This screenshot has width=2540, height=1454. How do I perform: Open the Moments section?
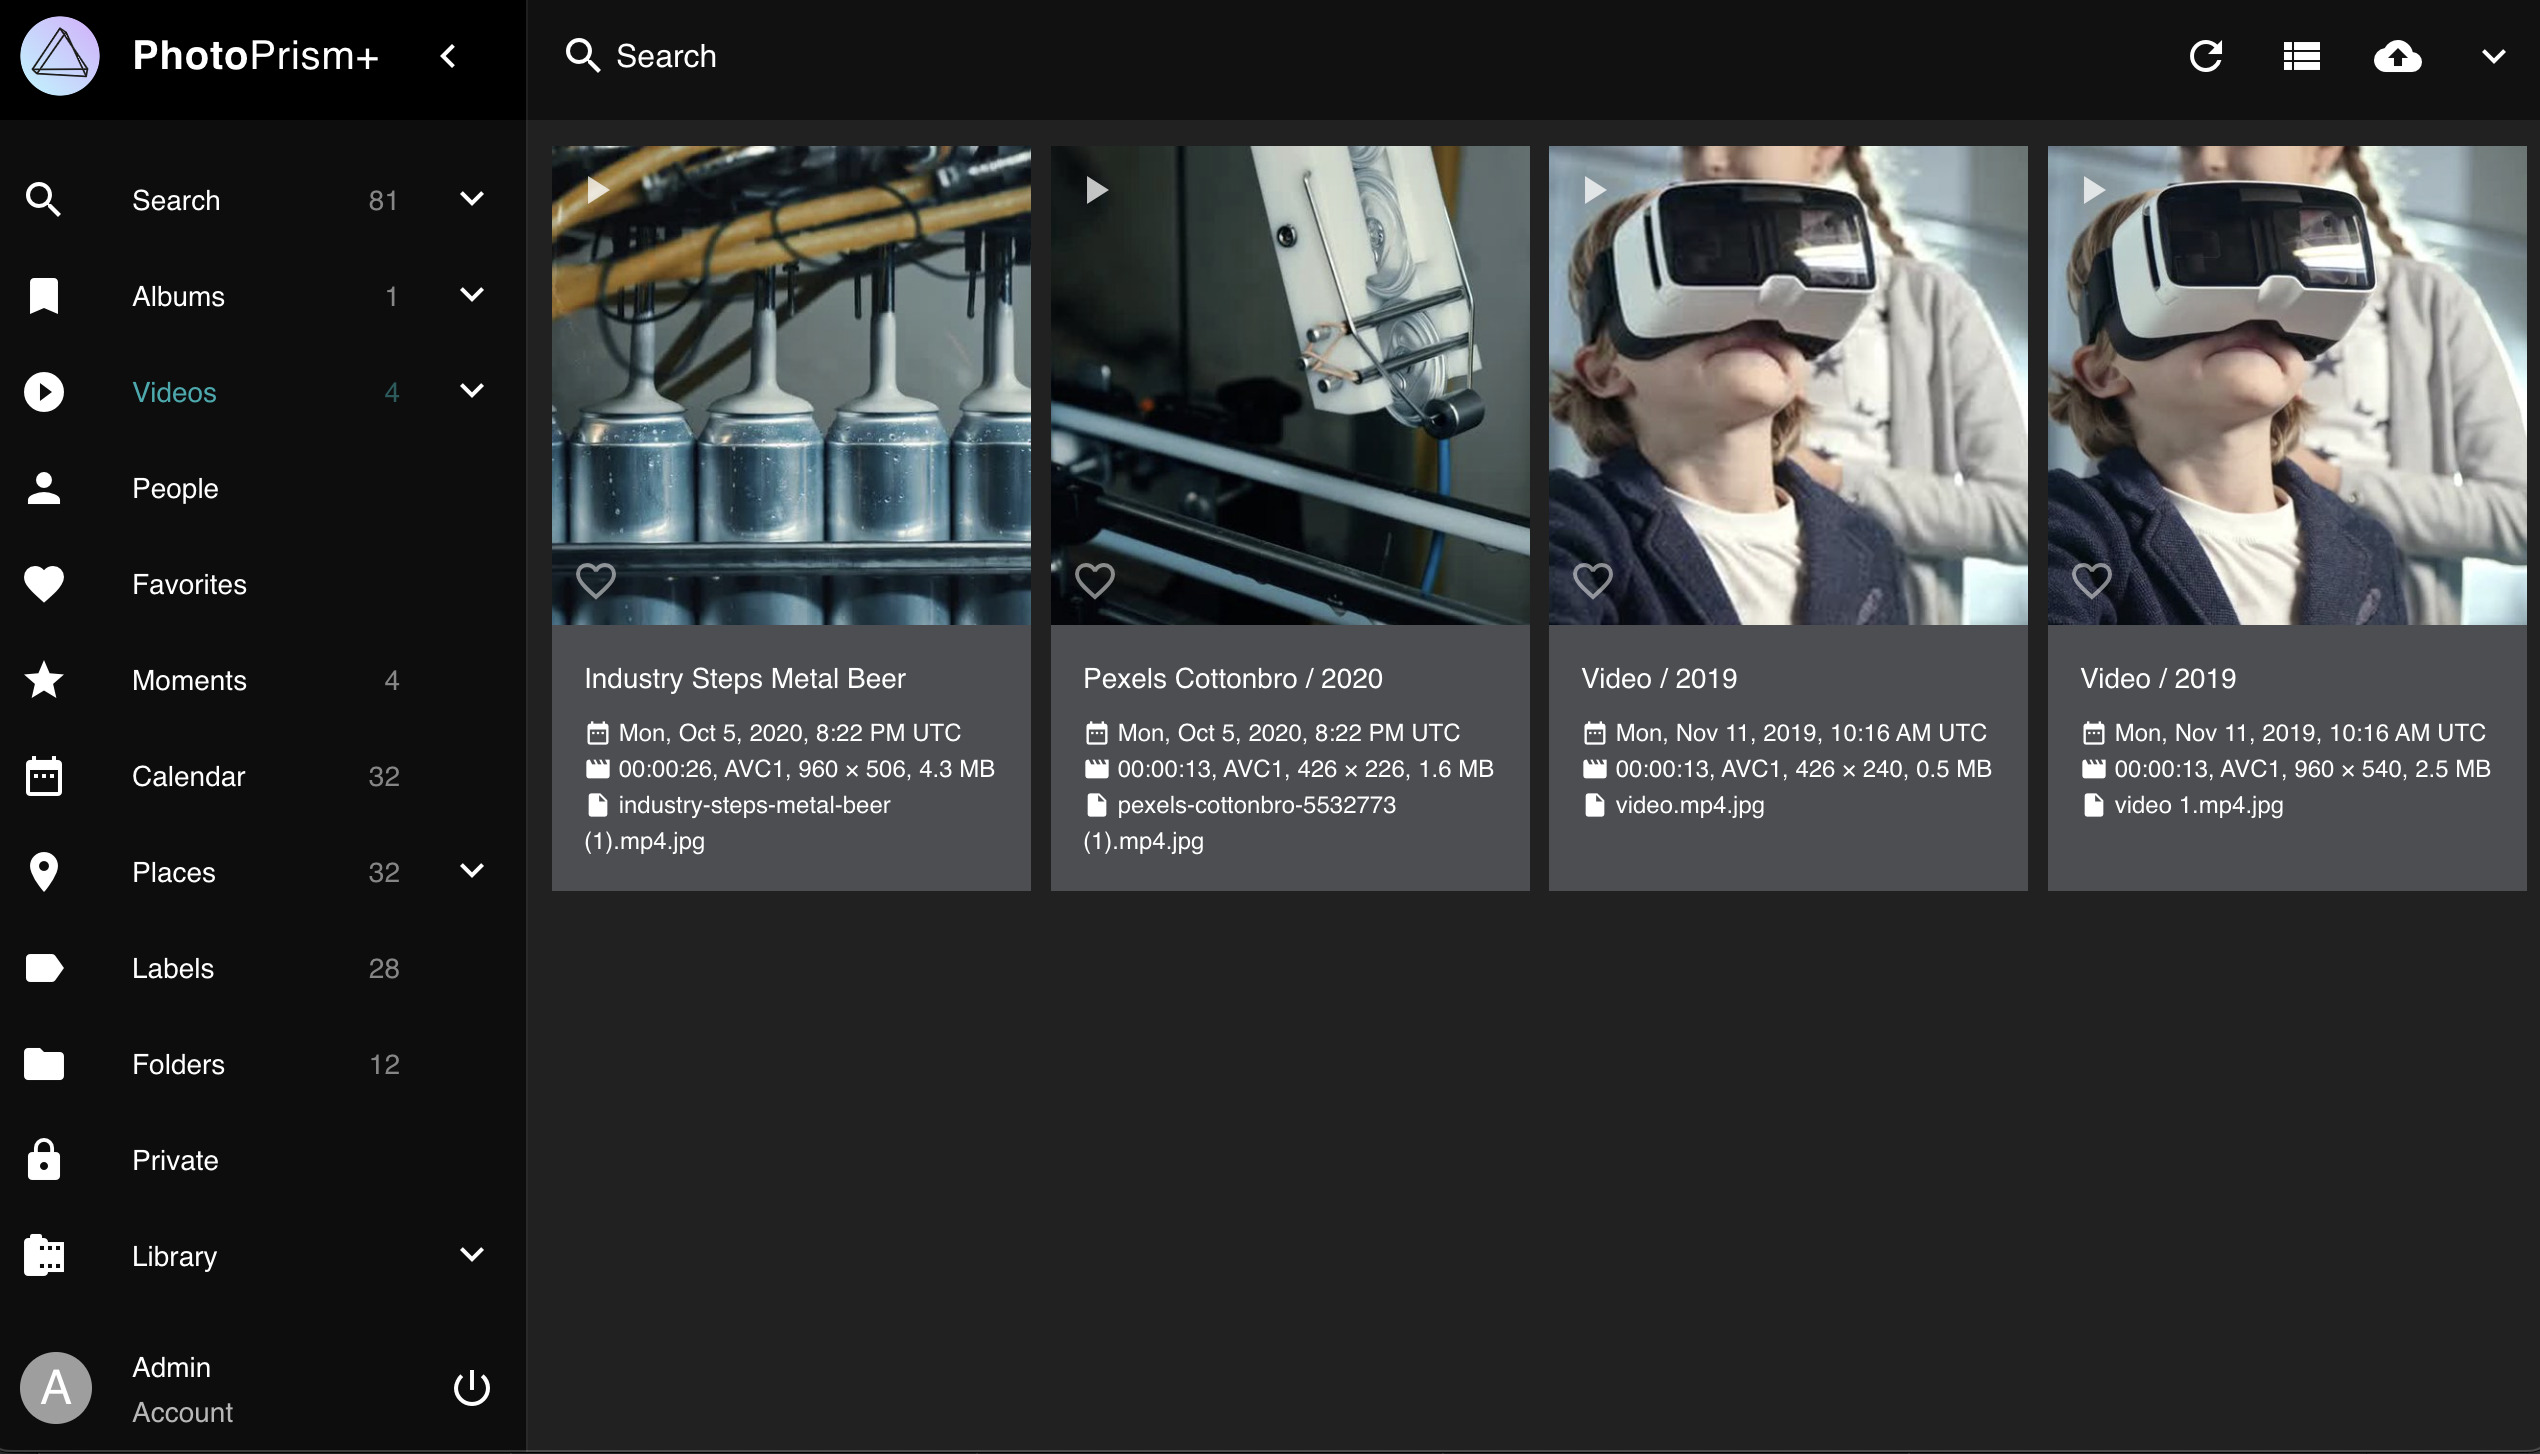[189, 680]
